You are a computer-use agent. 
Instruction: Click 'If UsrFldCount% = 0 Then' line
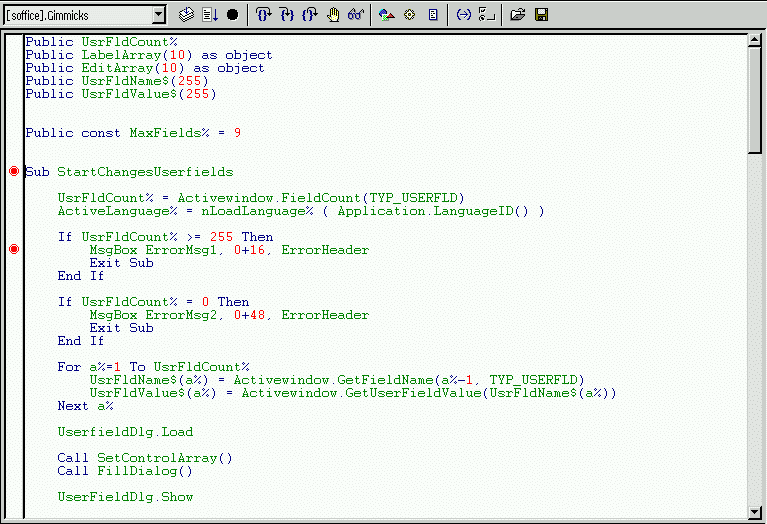(153, 302)
